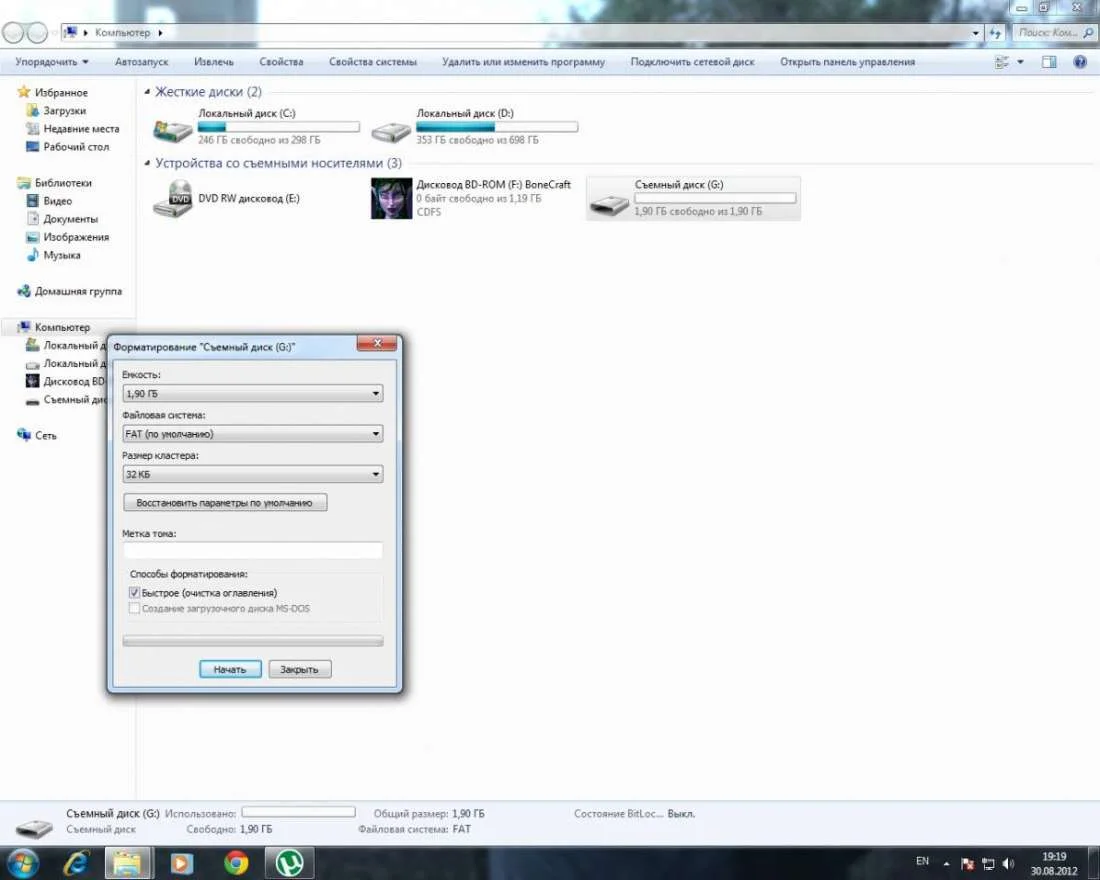Select Компьютер in the navigation tree
This screenshot has height=880, width=1100.
62,327
